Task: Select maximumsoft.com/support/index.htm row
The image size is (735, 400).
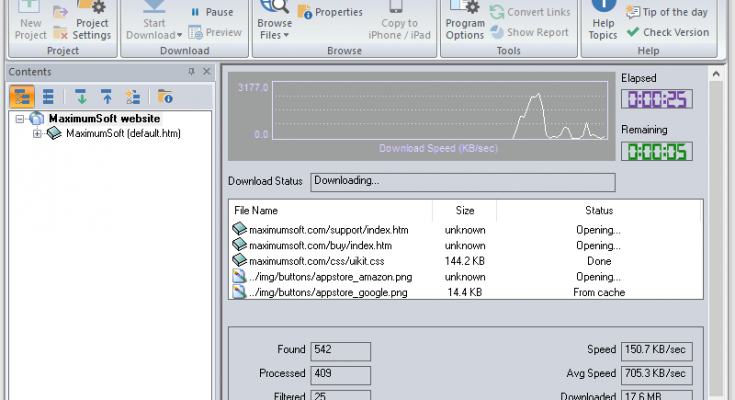Action: (x=466, y=230)
